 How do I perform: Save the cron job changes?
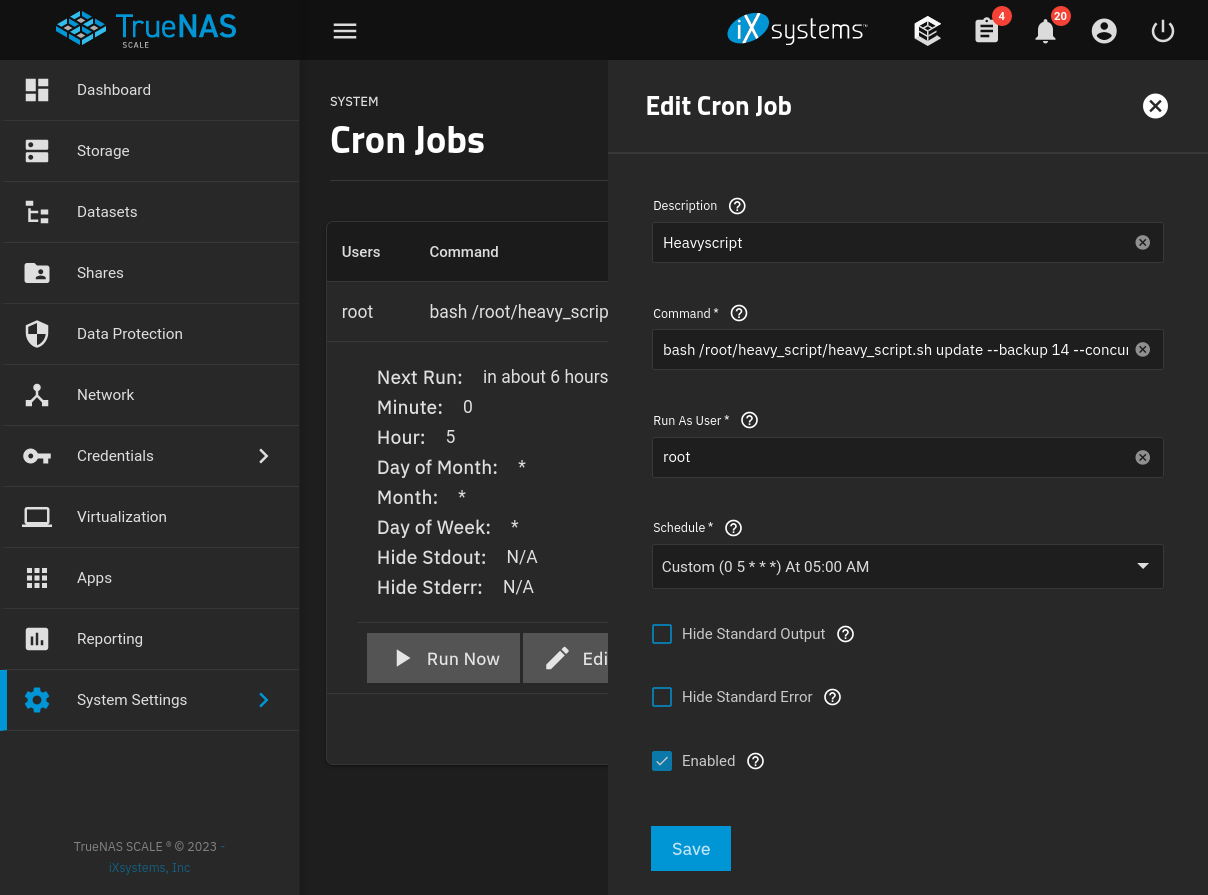[x=691, y=848]
